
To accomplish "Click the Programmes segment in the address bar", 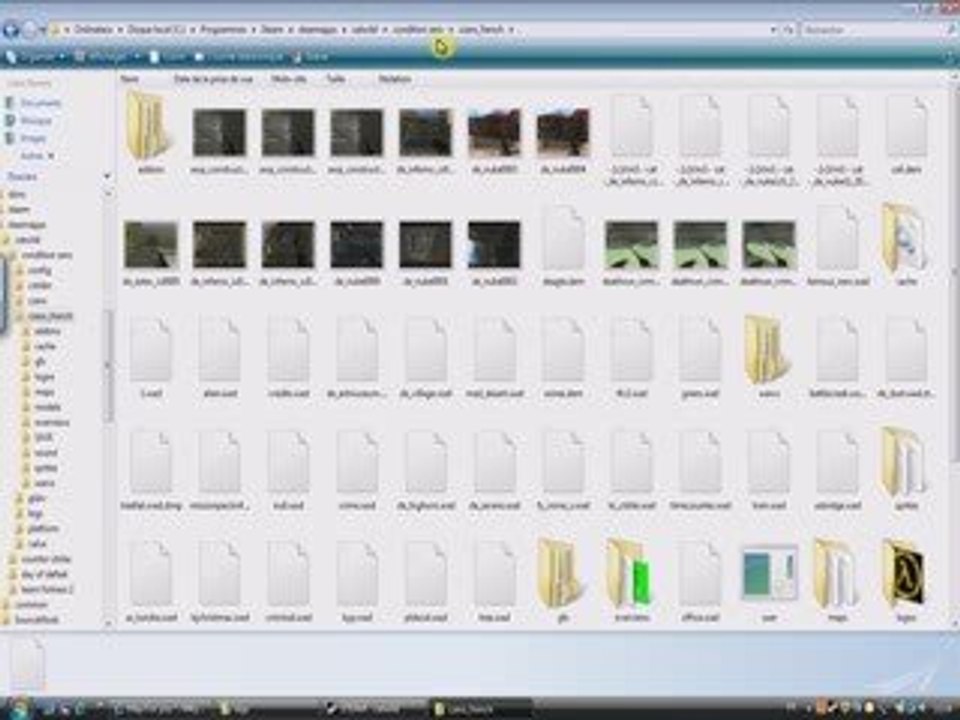I will (x=223, y=29).
